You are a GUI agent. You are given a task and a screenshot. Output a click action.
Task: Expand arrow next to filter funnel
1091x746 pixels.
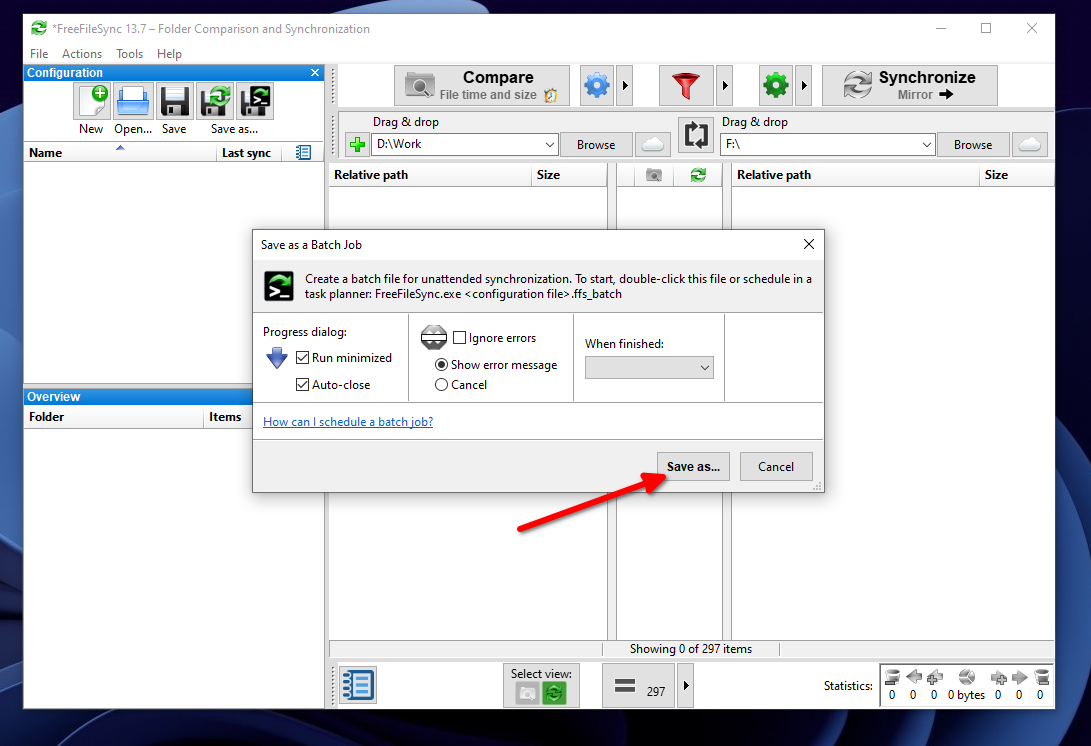725,86
